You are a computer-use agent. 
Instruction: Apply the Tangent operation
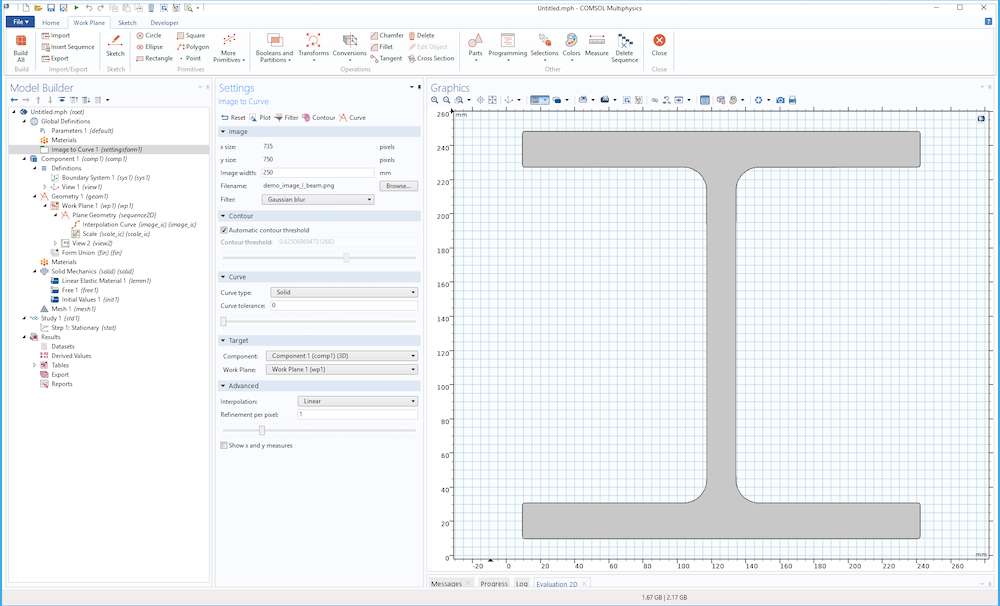click(386, 58)
